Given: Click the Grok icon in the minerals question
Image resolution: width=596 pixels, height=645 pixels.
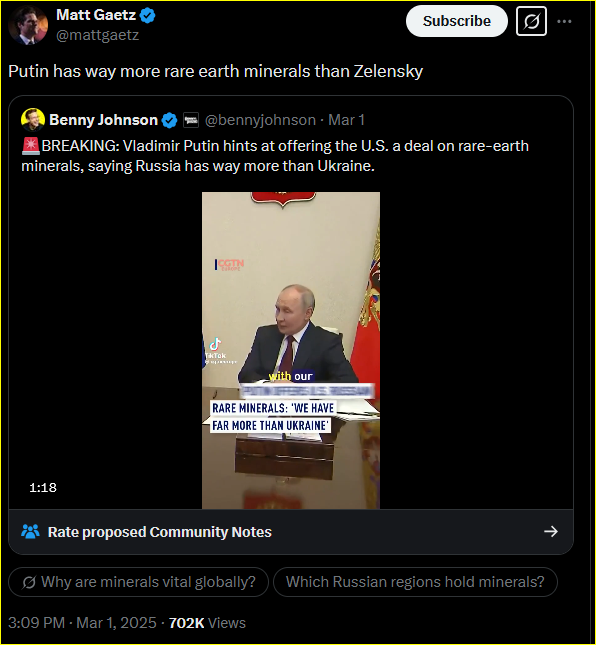Looking at the screenshot, I should point(29,582).
